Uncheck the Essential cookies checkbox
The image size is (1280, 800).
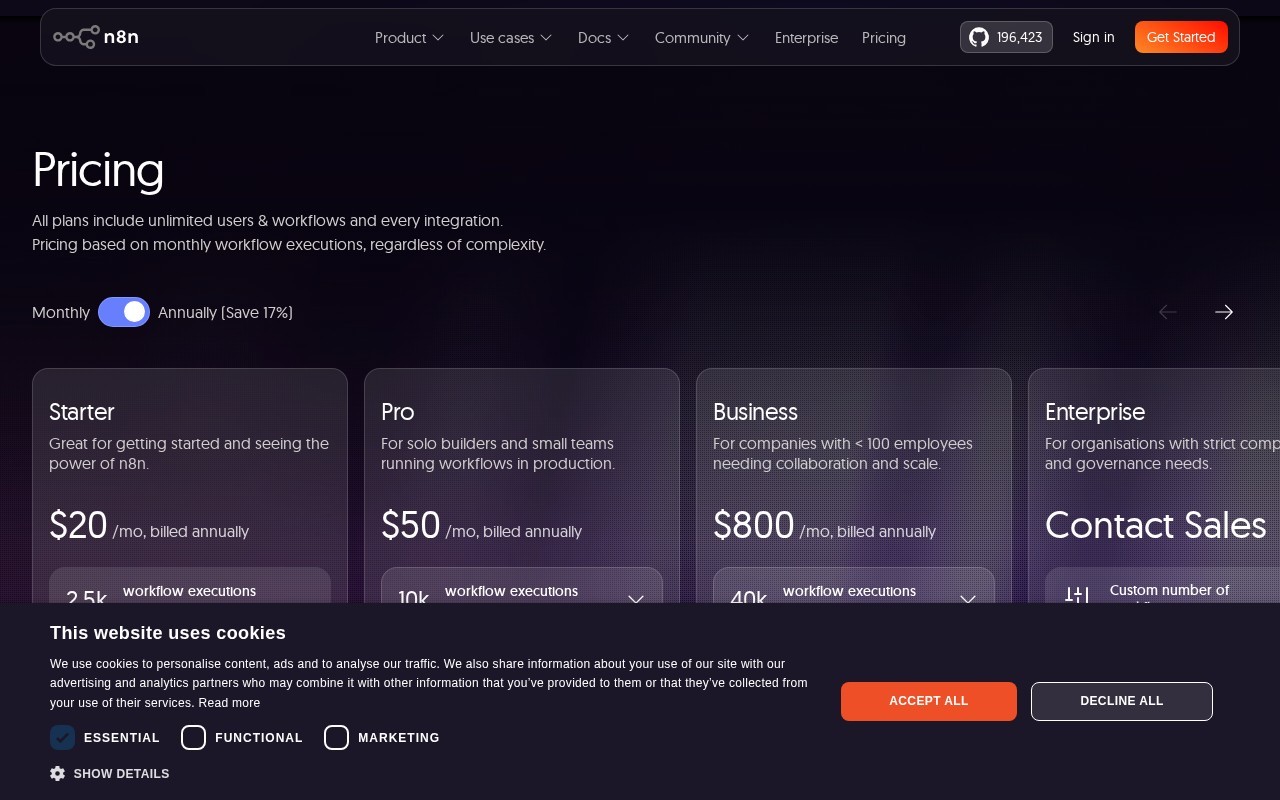63,738
